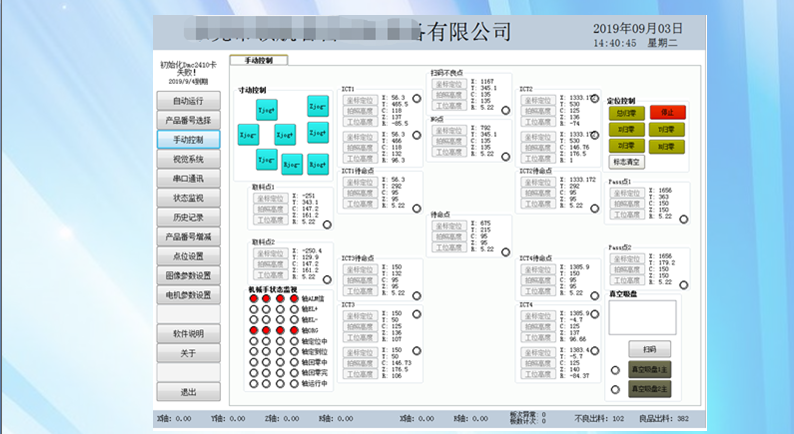Click the Zjog+ jog button
The width and height of the screenshot is (794, 434).
coord(318,133)
